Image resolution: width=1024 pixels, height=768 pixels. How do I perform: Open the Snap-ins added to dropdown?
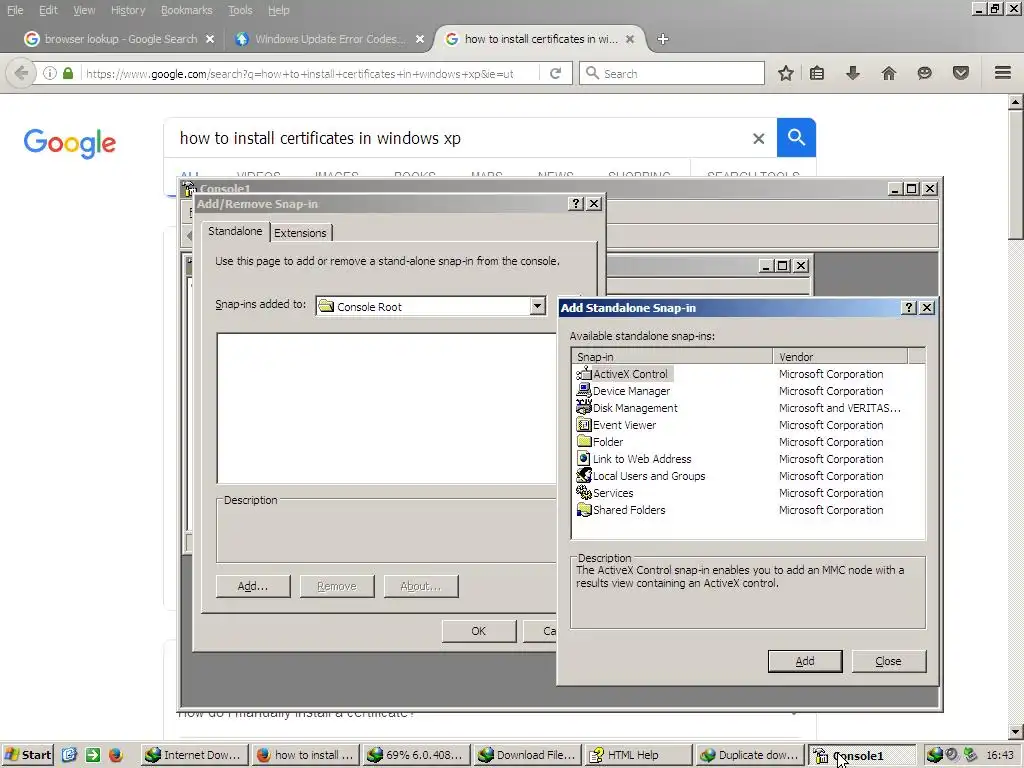[537, 306]
